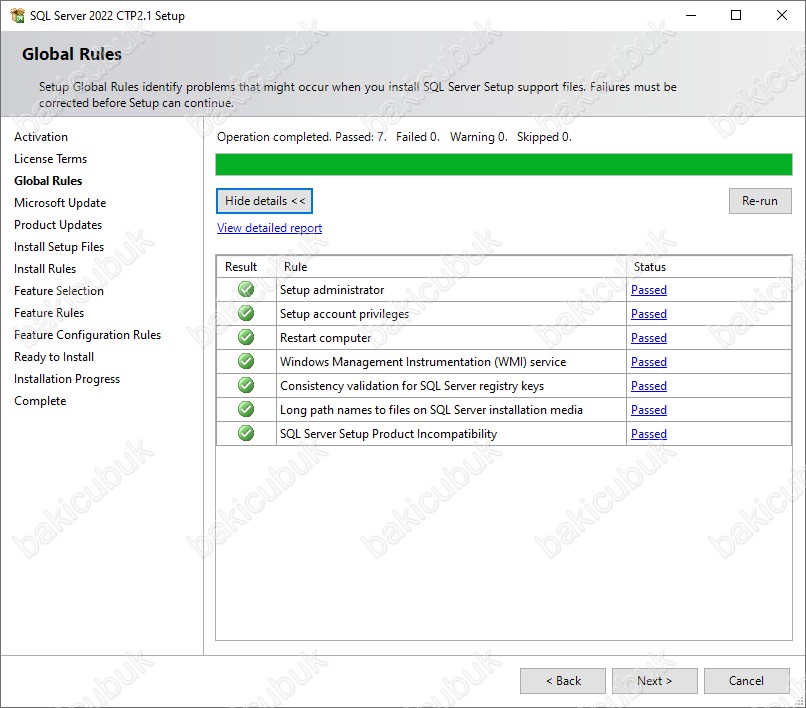Screen dimensions: 806x708
Task: Click the Setup administrator rule text
Action: click(332, 290)
